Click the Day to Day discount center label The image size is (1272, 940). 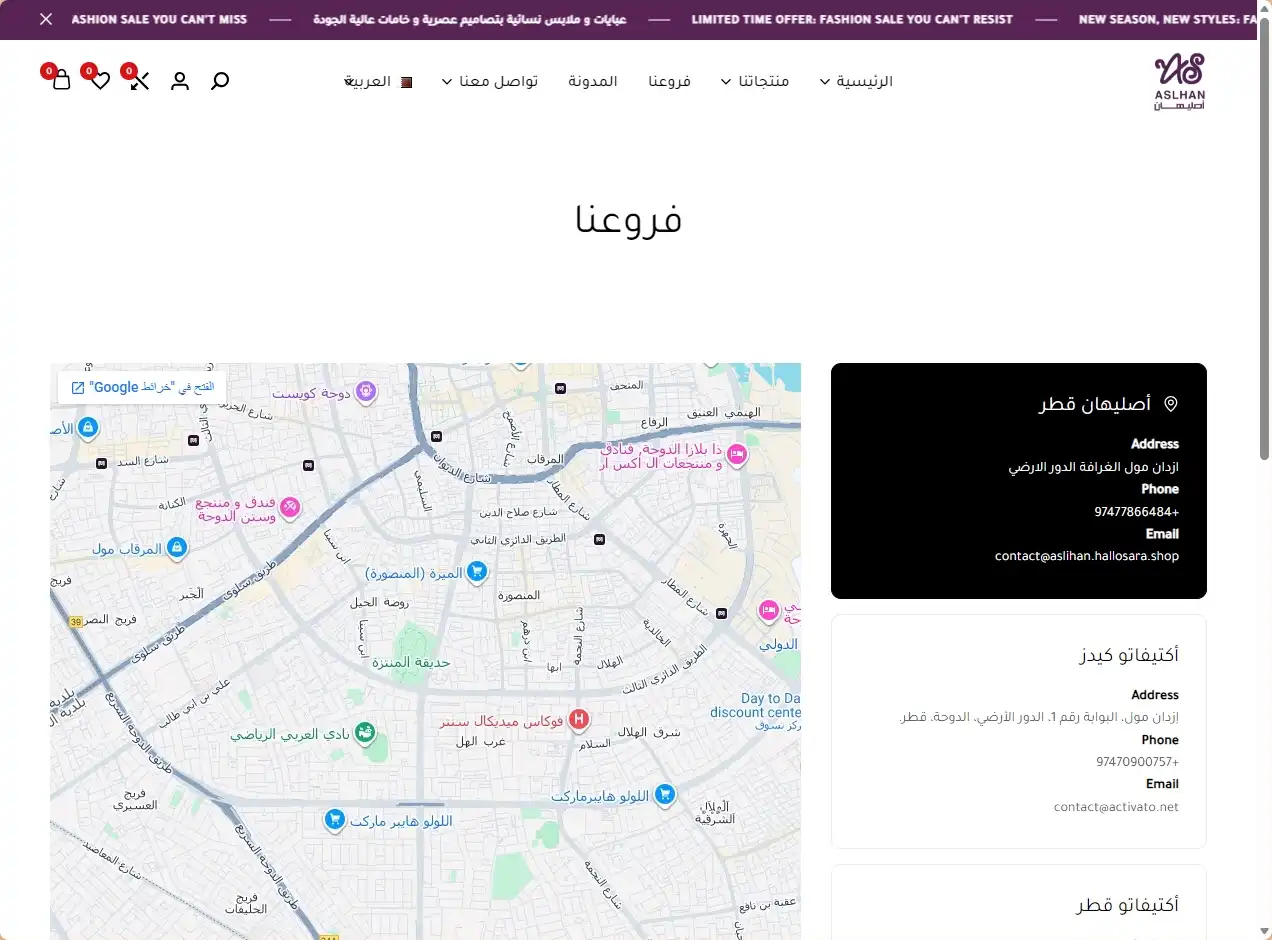[756, 705]
